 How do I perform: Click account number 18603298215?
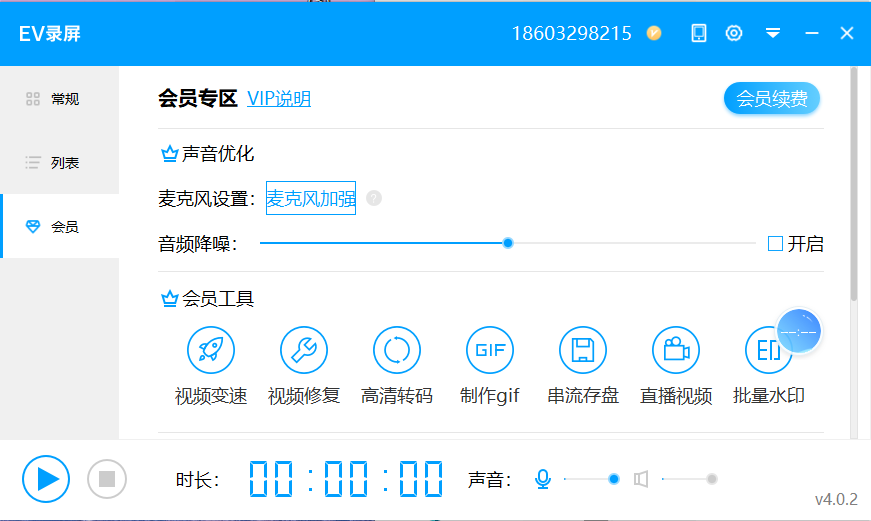coord(571,33)
